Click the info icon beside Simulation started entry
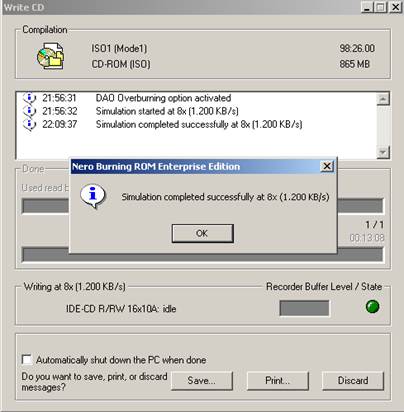This screenshot has height=412, width=404. pos(29,111)
